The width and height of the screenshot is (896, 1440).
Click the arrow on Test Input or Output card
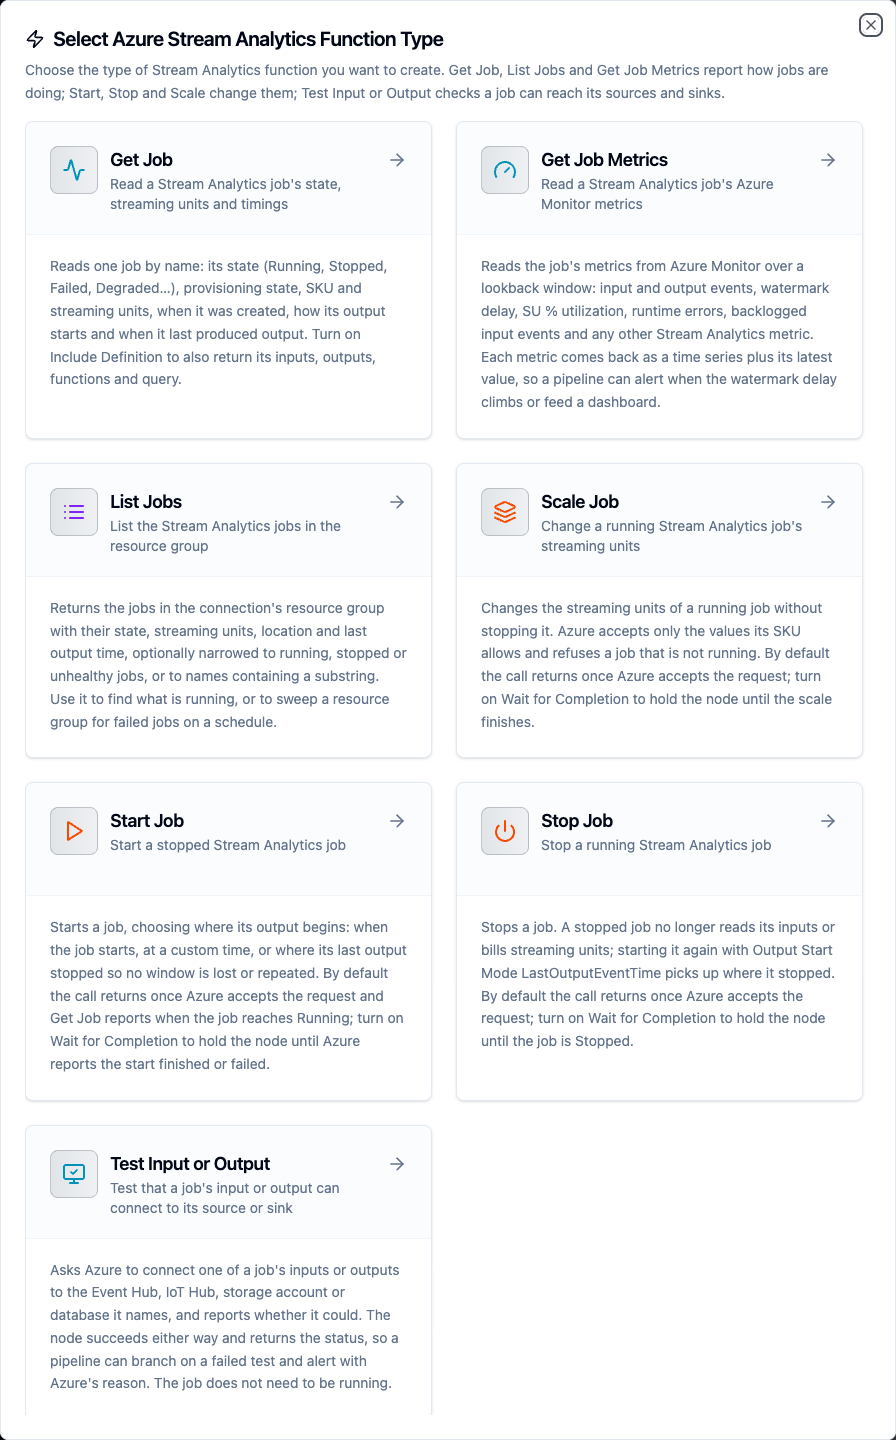(397, 1164)
